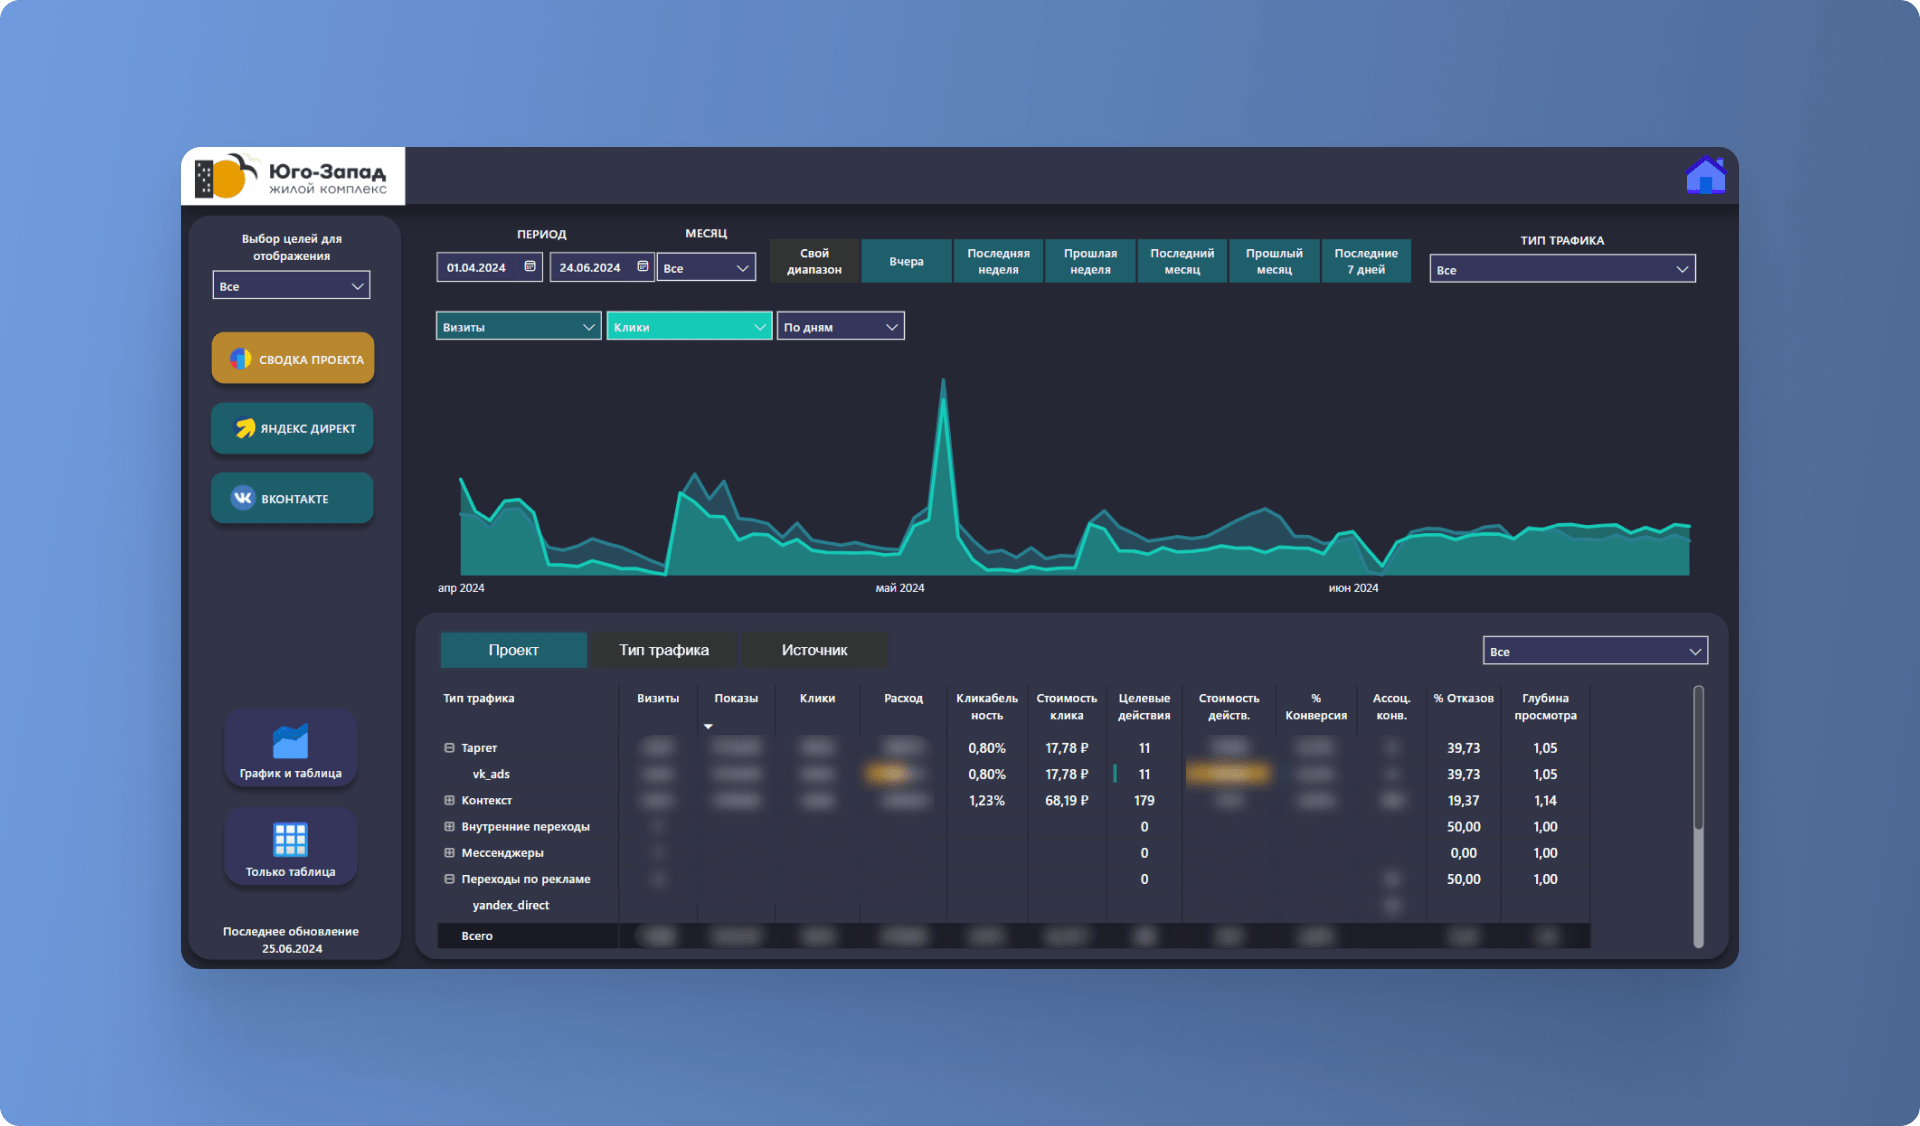Expand the Контекст row
1920x1126 pixels.
point(449,800)
